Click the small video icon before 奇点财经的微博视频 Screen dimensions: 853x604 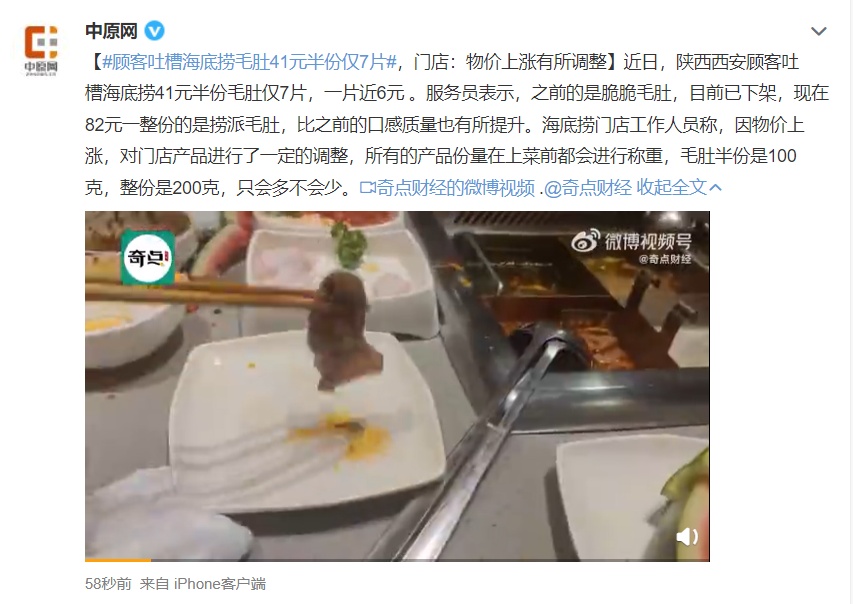368,188
